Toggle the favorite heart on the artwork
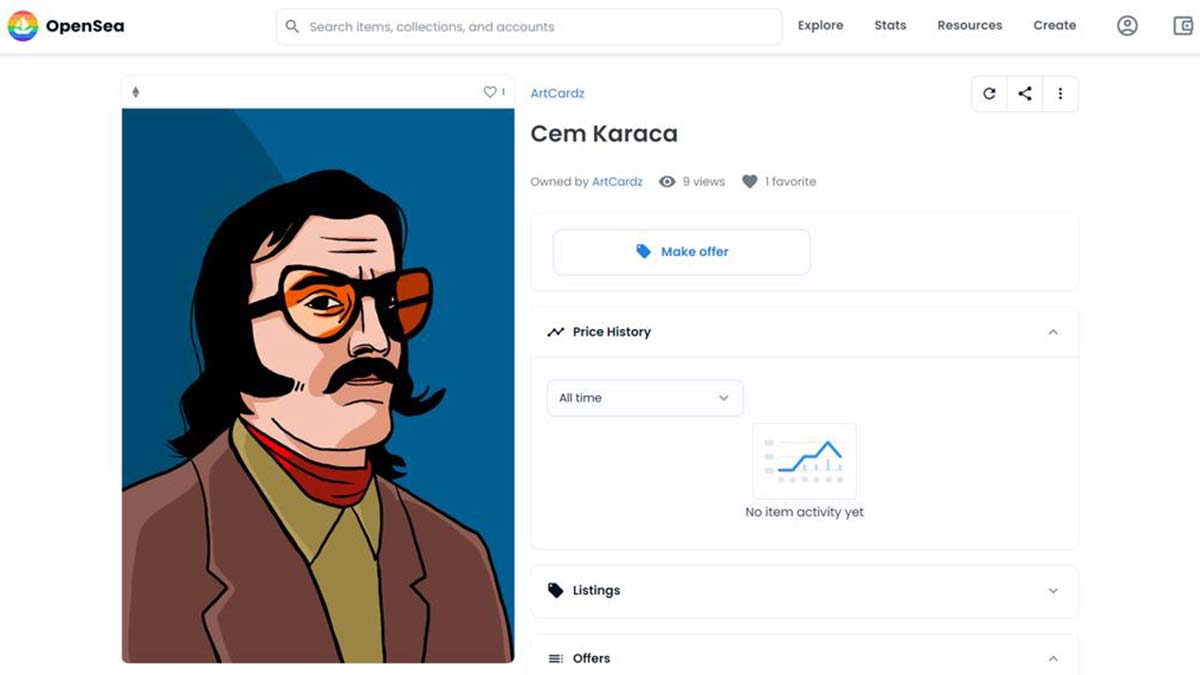 click(489, 91)
